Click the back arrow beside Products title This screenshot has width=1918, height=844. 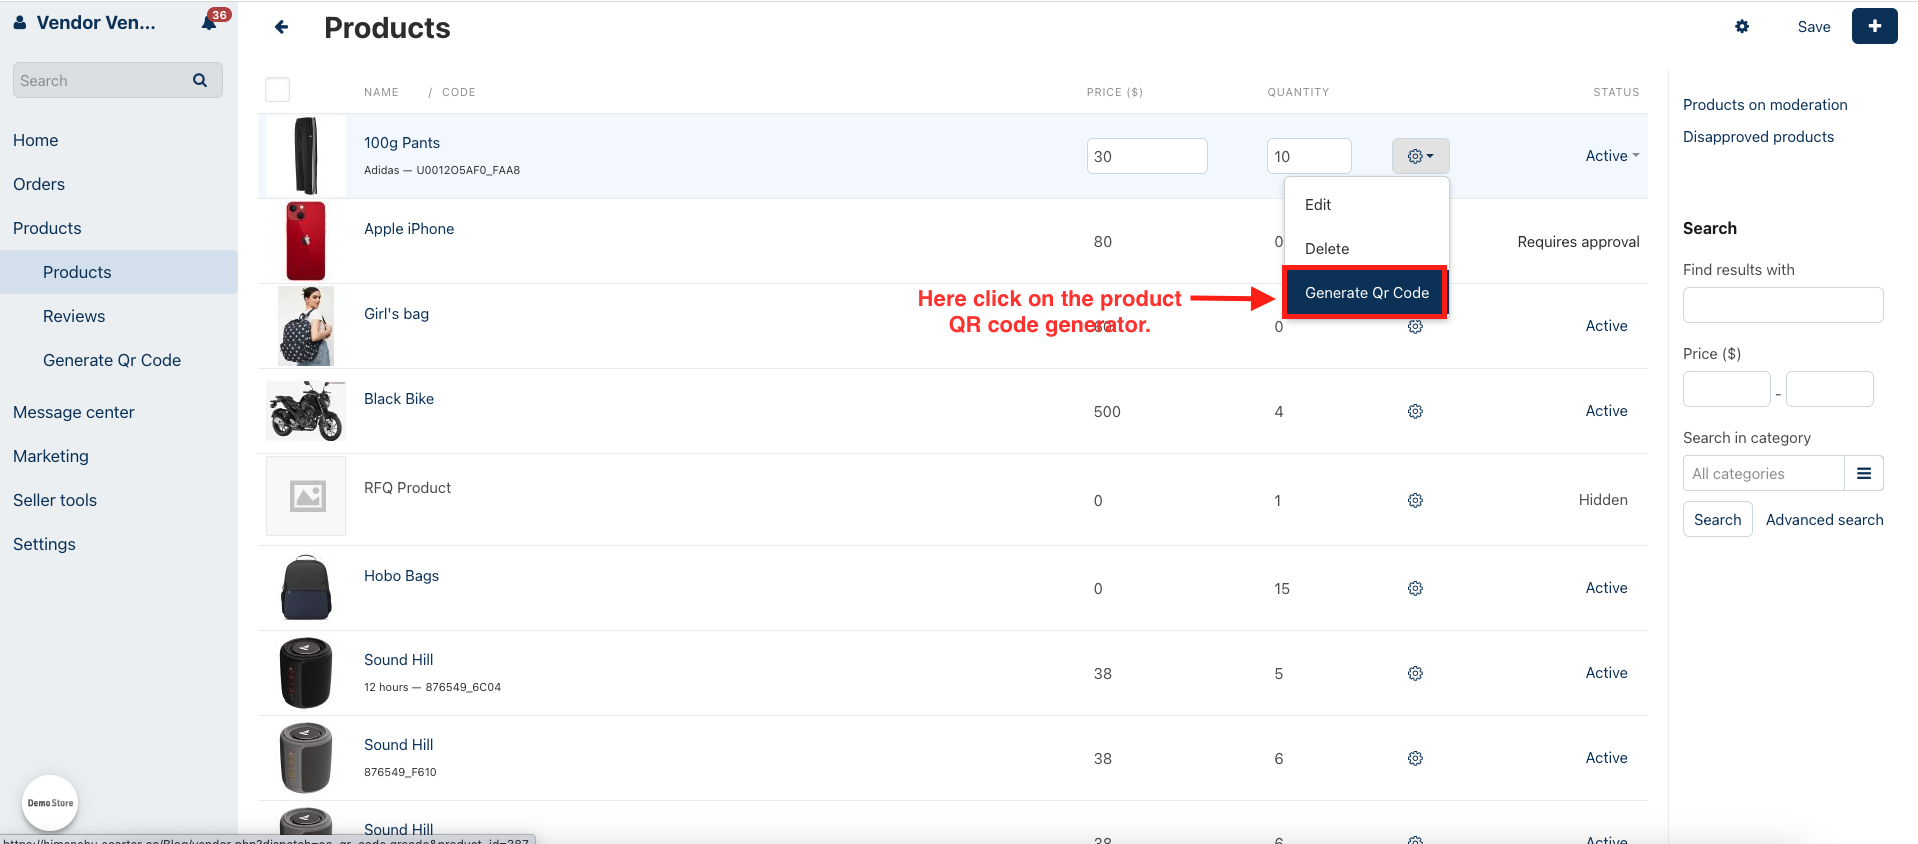282,27
